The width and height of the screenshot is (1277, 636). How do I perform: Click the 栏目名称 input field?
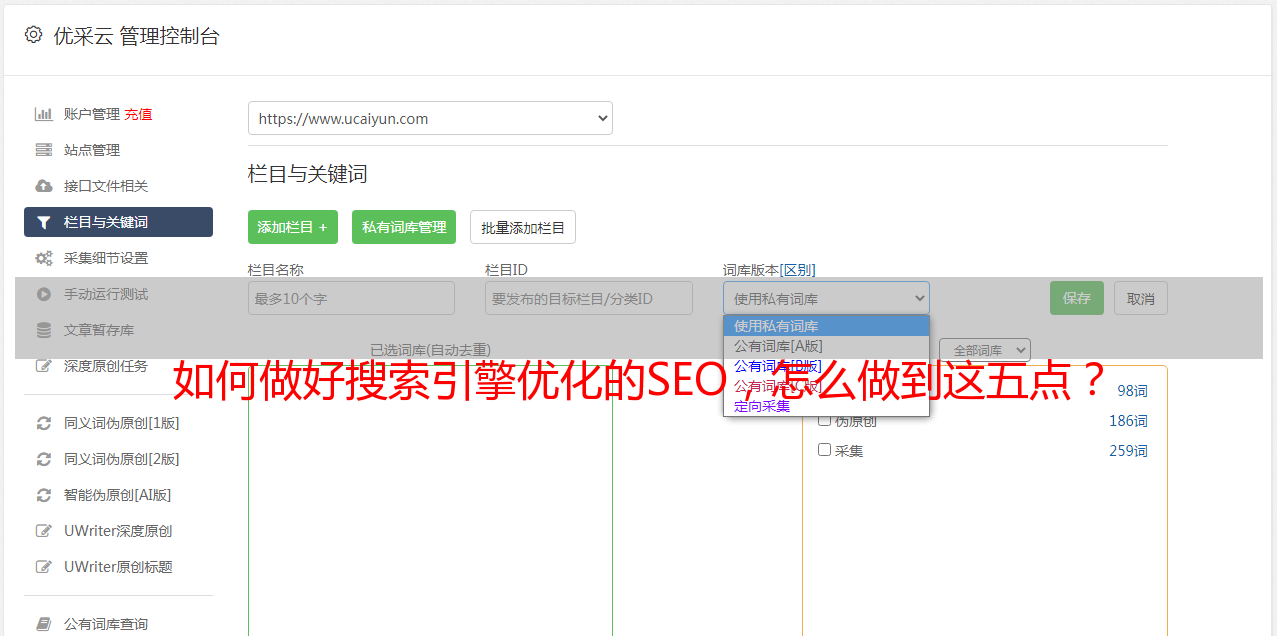tap(351, 298)
